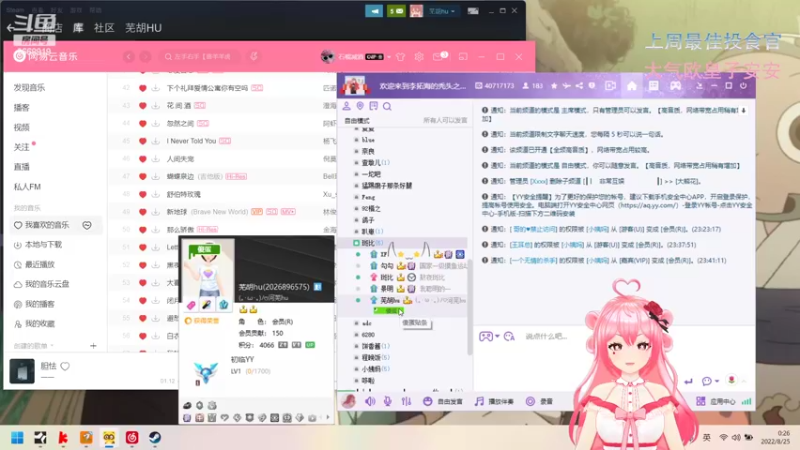Click the location pin icon in YY
The width and height of the screenshot is (800, 450).
click(360, 106)
